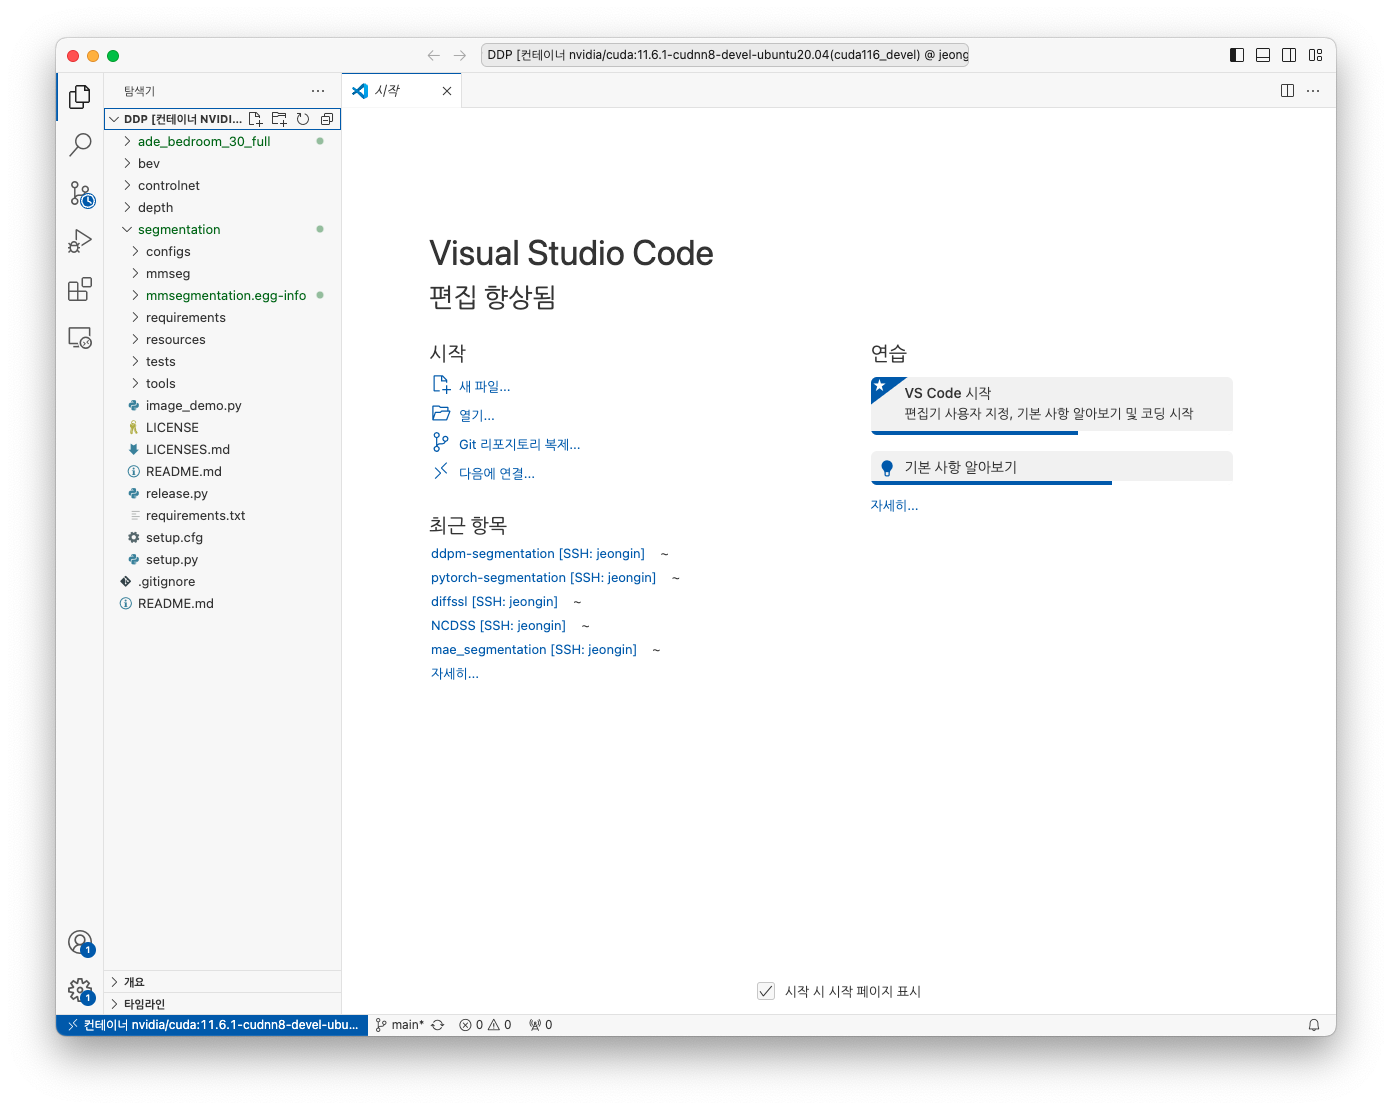This screenshot has width=1392, height=1110.
Task: Go forward with the navigation arrow
Action: pos(460,55)
